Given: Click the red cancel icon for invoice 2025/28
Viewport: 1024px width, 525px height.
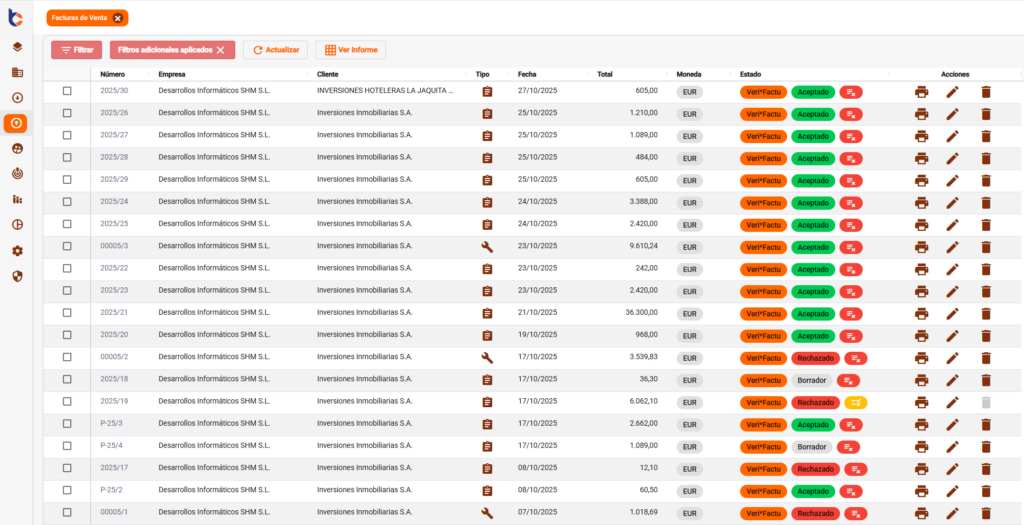Looking at the screenshot, I should point(851,159).
